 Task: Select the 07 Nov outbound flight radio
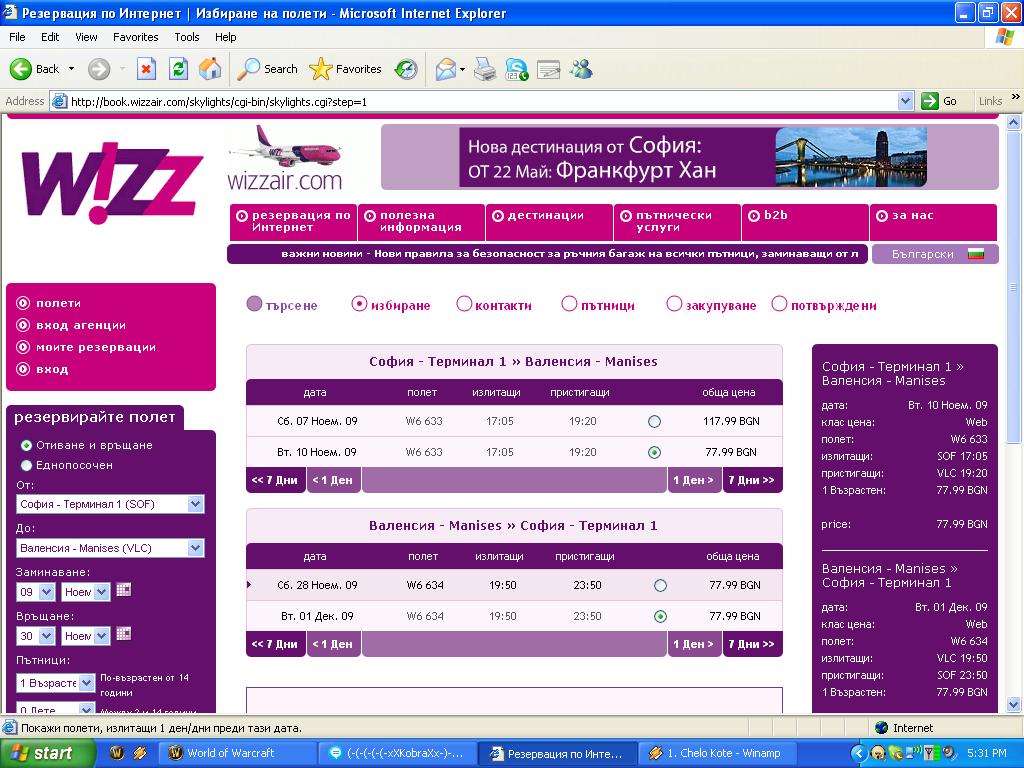[654, 421]
